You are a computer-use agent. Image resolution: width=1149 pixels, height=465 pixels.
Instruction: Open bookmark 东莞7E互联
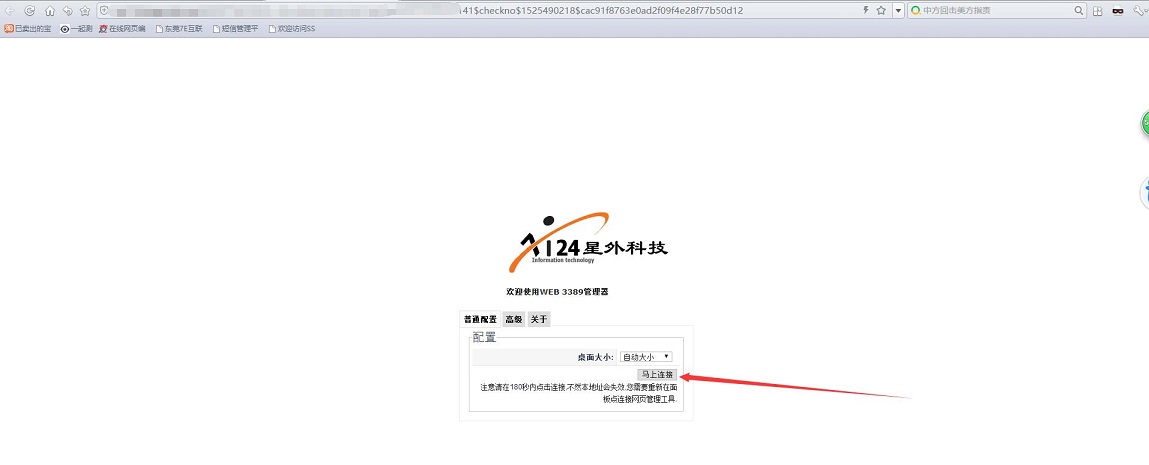[x=178, y=29]
